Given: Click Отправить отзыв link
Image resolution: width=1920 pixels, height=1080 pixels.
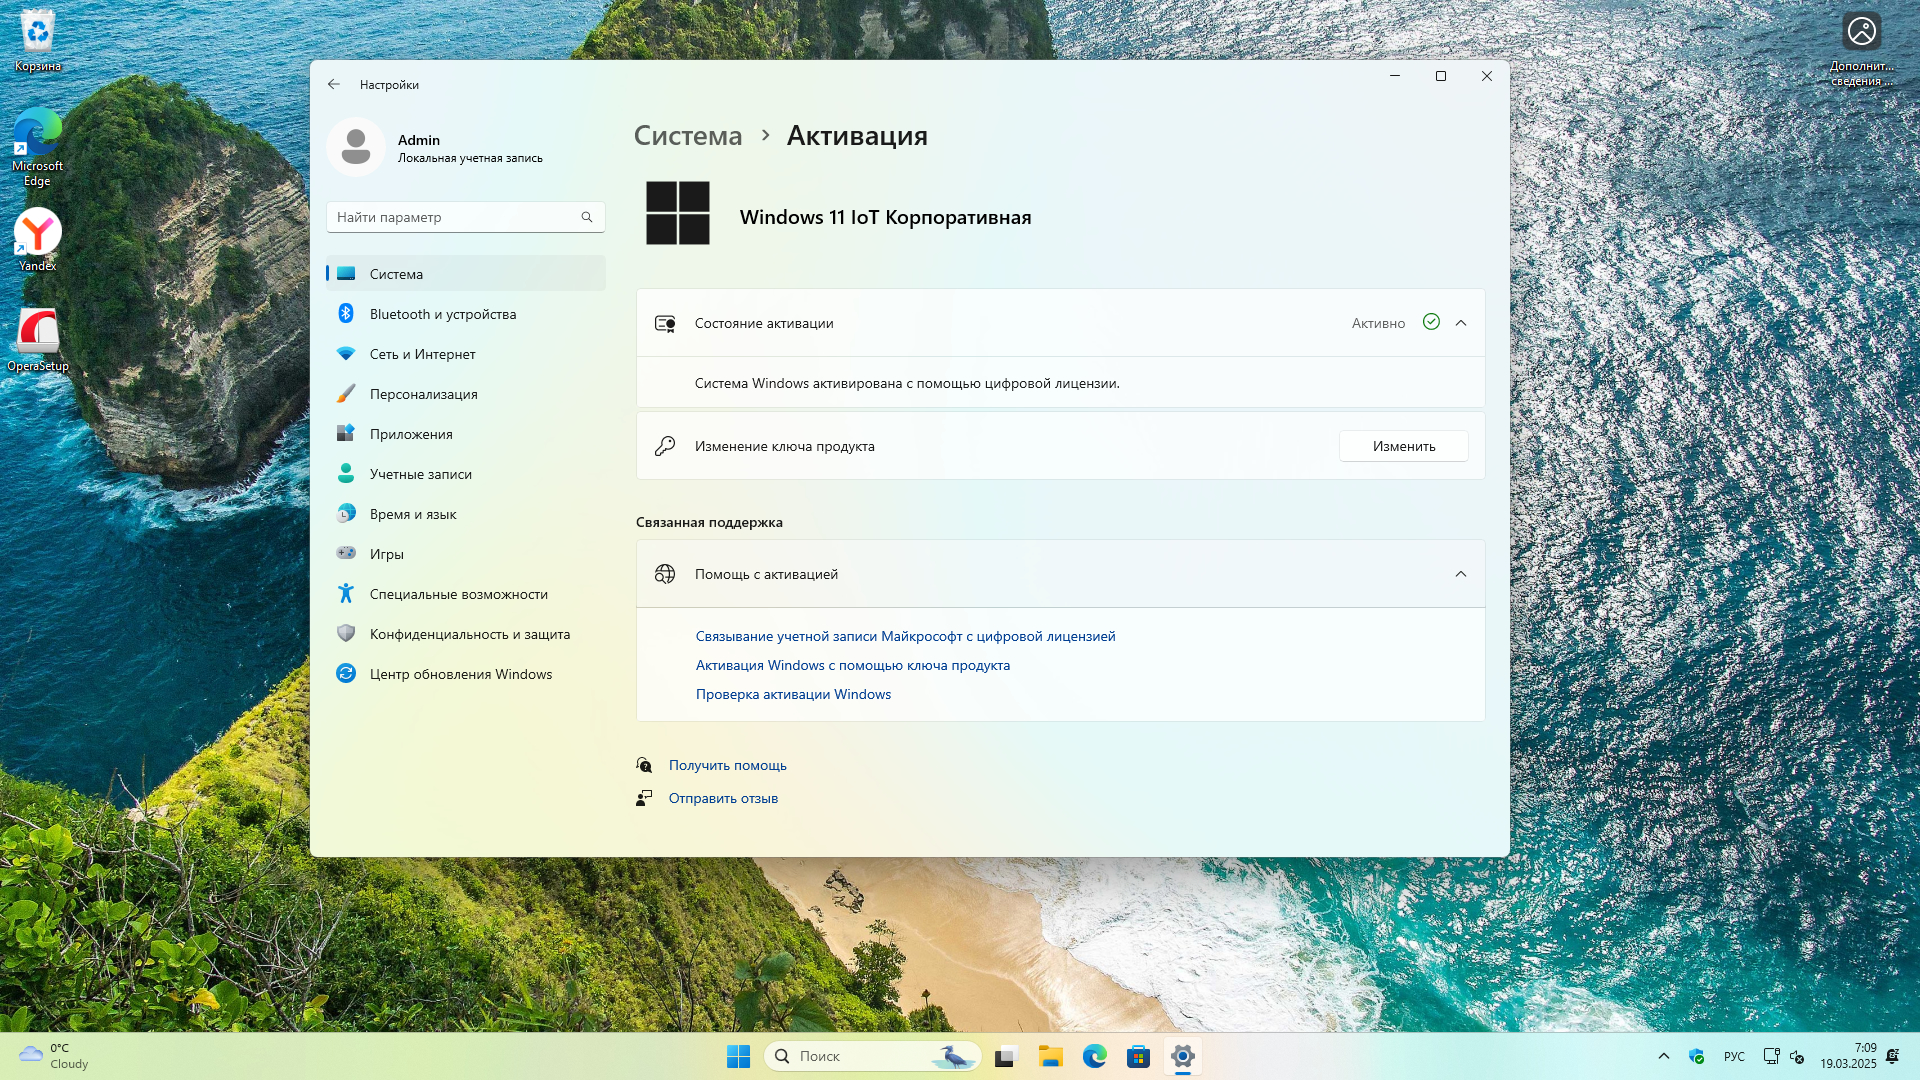Looking at the screenshot, I should pos(723,798).
